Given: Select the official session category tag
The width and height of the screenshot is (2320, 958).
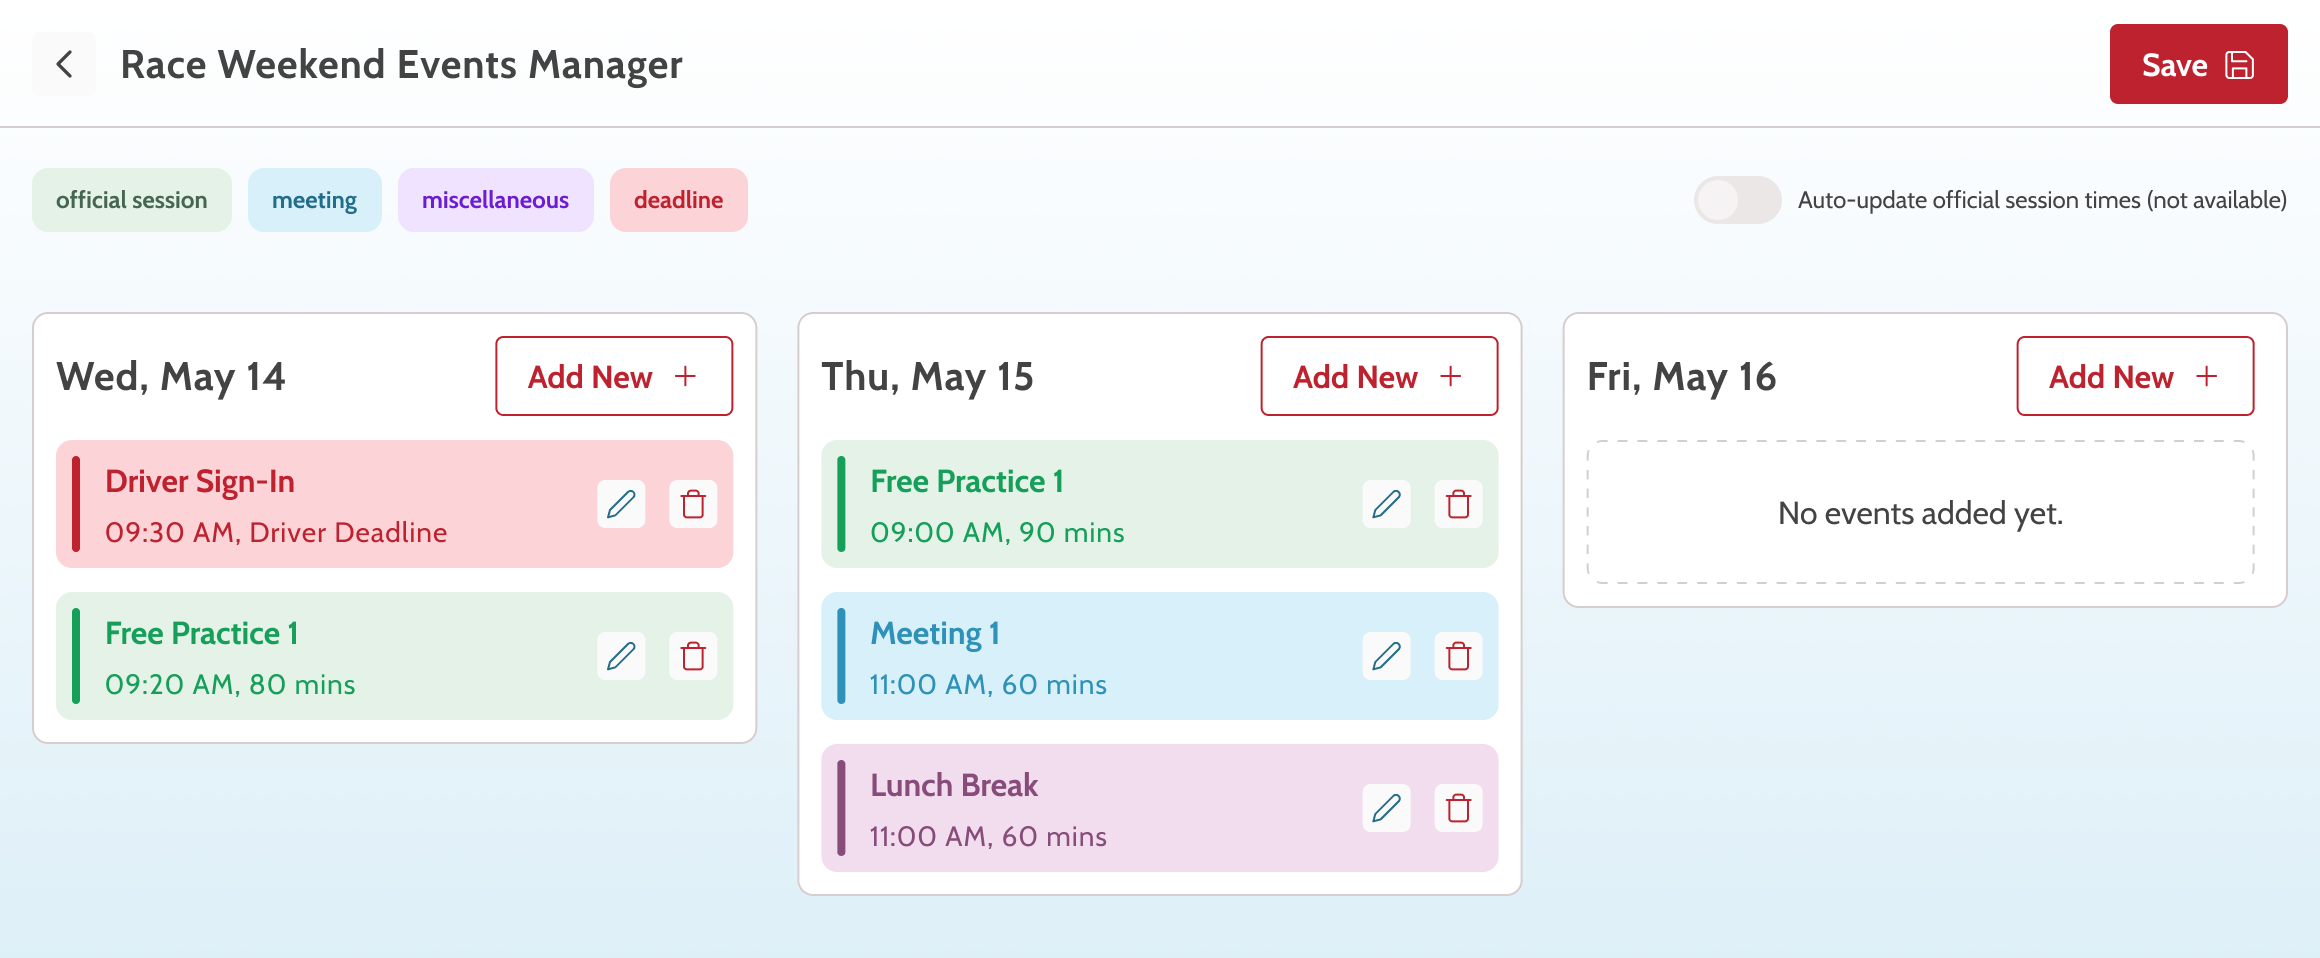Looking at the screenshot, I should point(132,200).
